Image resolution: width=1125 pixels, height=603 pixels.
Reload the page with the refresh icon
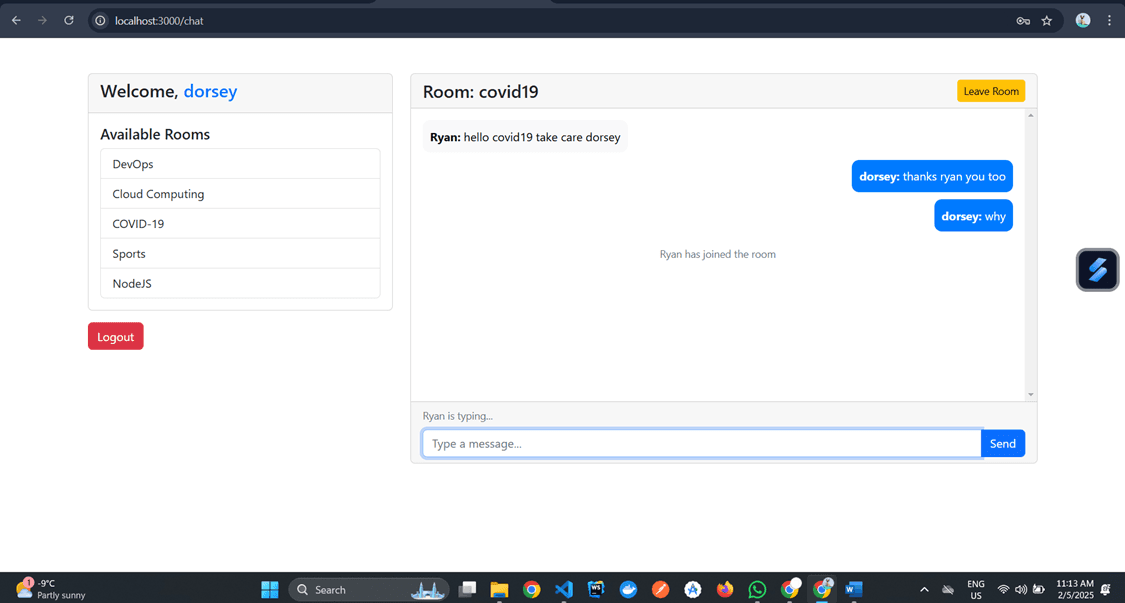point(69,20)
